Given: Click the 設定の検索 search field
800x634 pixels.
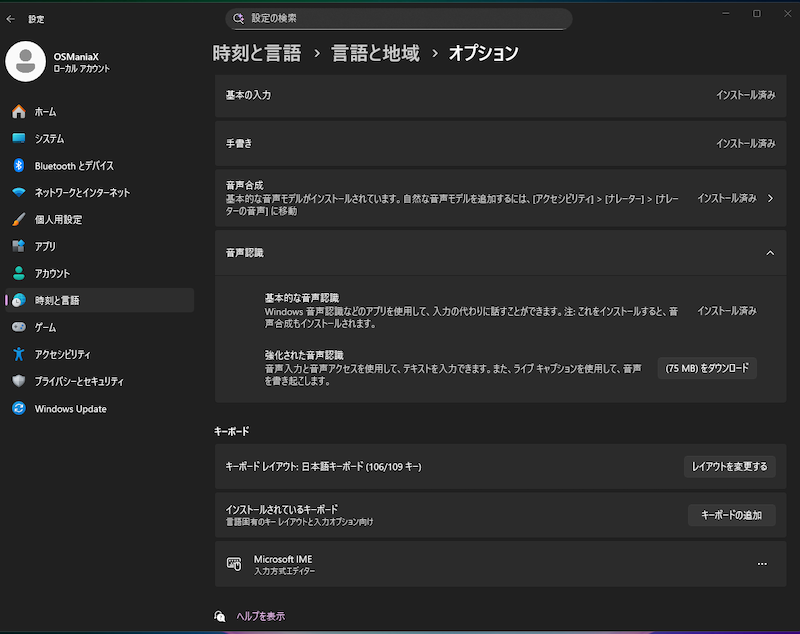Looking at the screenshot, I should tap(400, 18).
